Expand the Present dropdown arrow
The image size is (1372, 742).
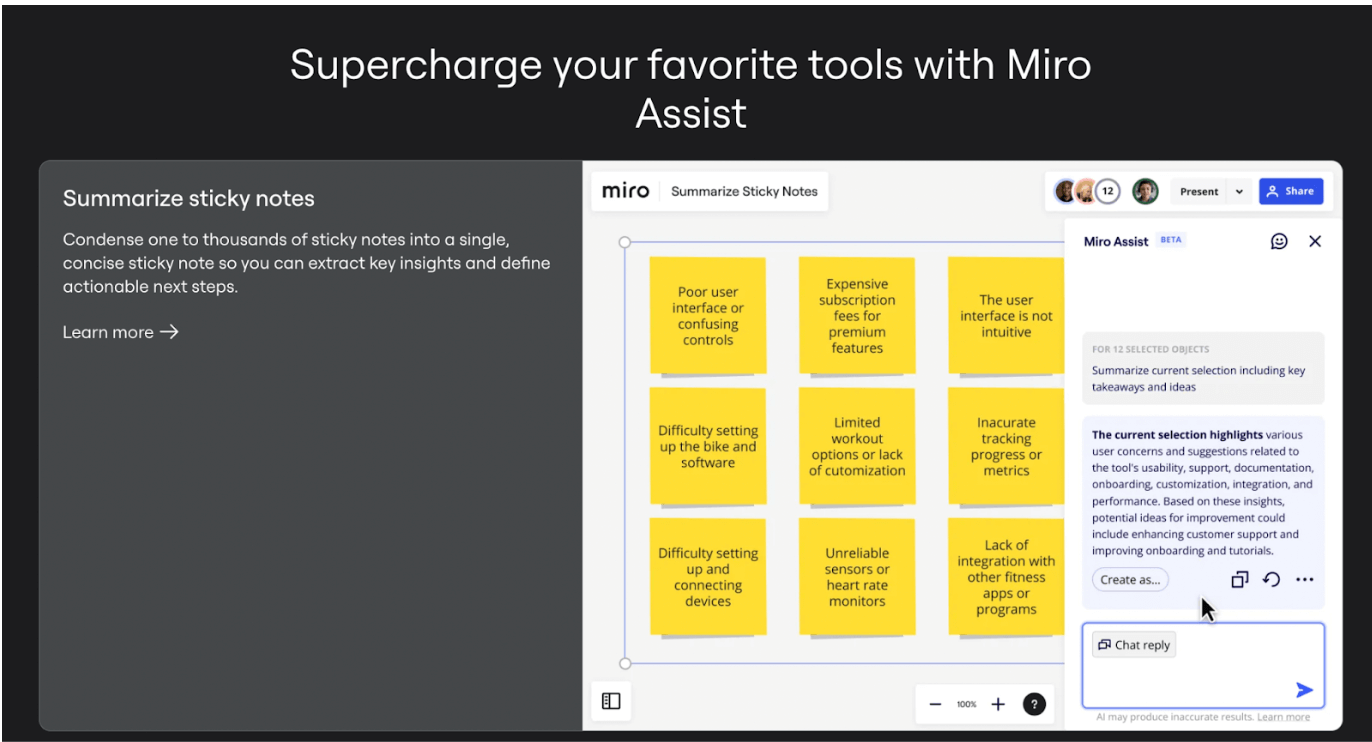tap(1239, 191)
